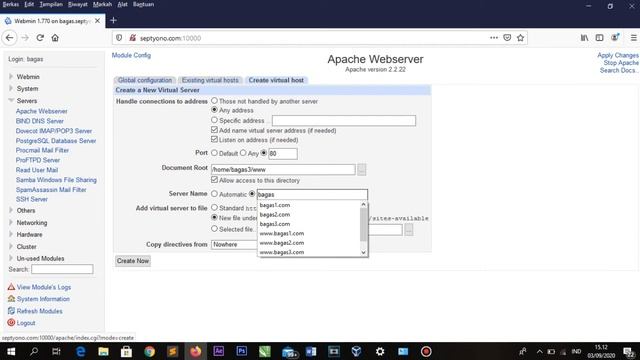Open Windows Start menu
This screenshot has height=360, width=640.
[11, 351]
